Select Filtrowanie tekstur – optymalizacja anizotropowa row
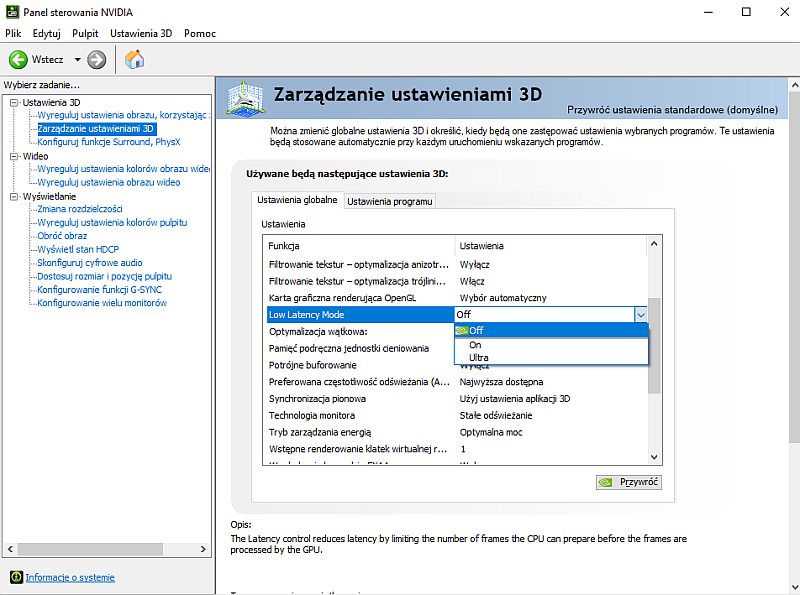 tap(457, 265)
